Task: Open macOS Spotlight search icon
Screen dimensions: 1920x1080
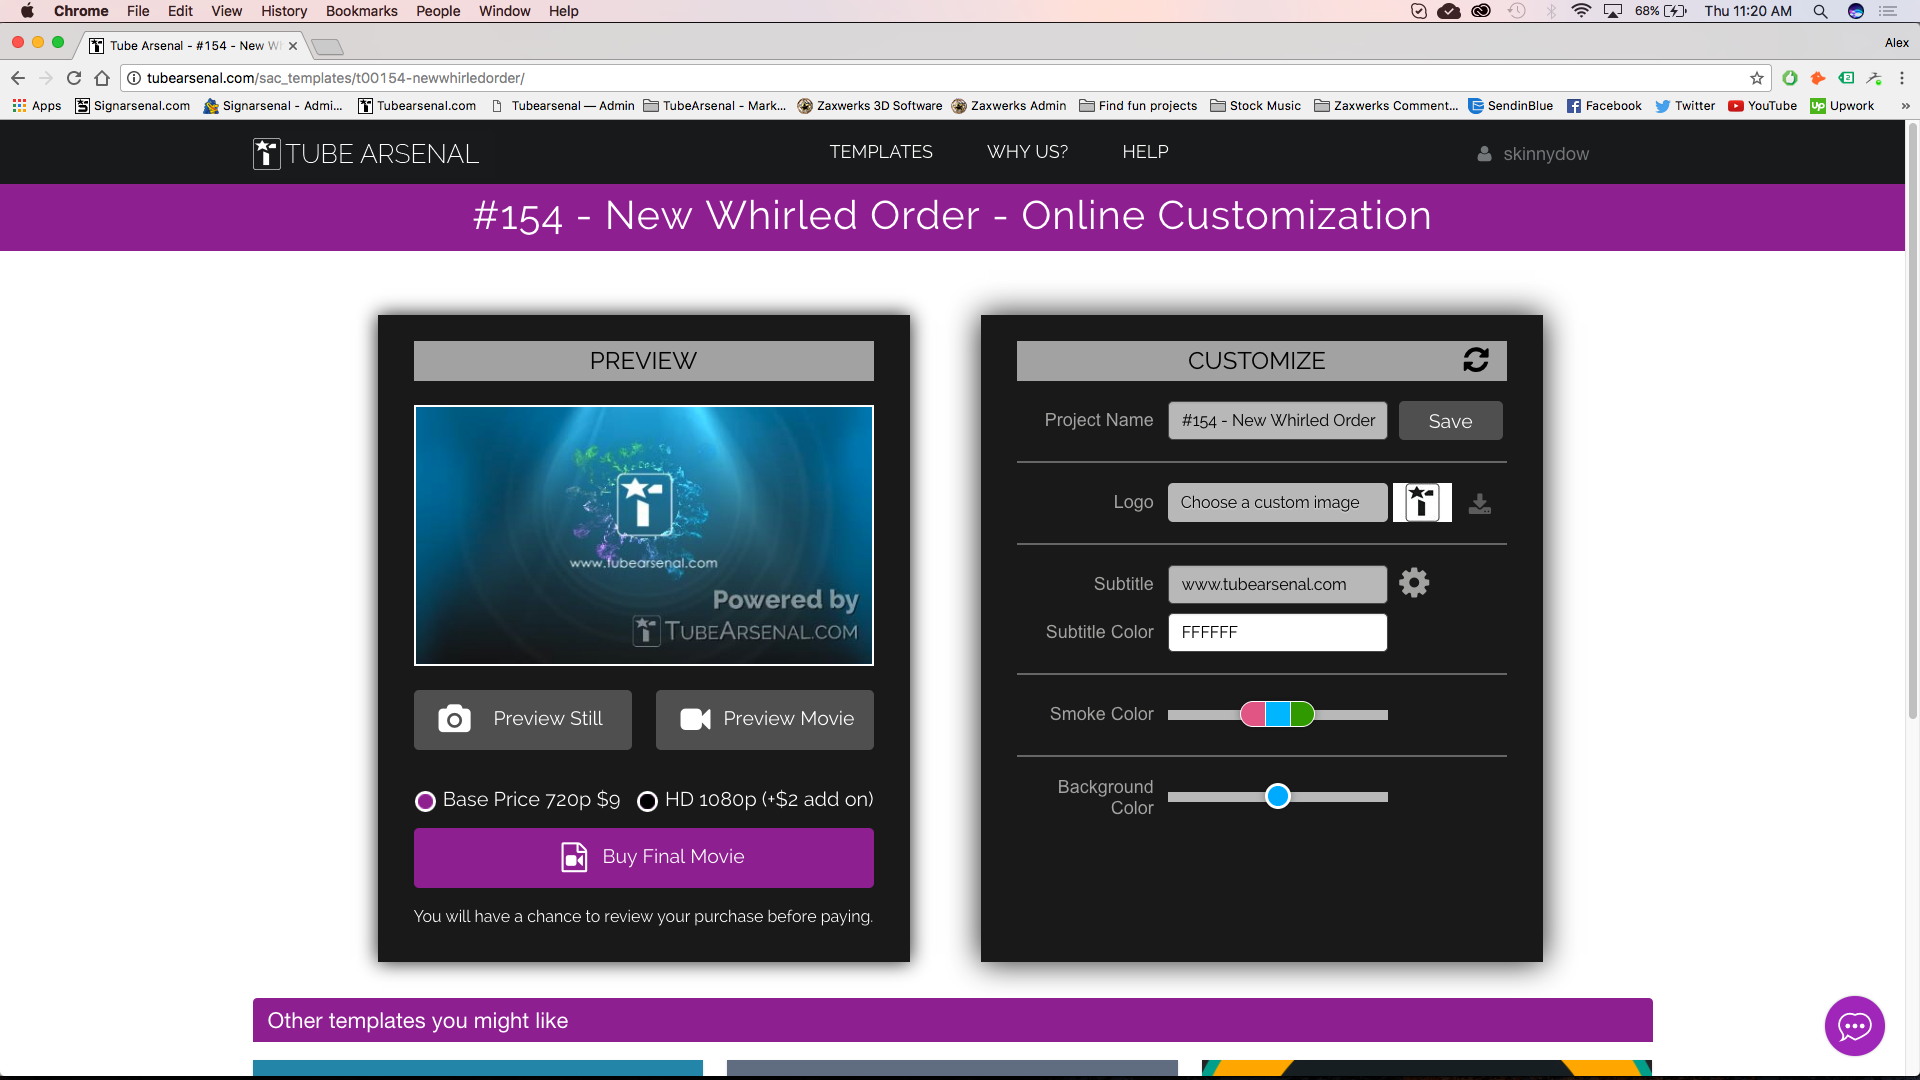Action: 1820,11
